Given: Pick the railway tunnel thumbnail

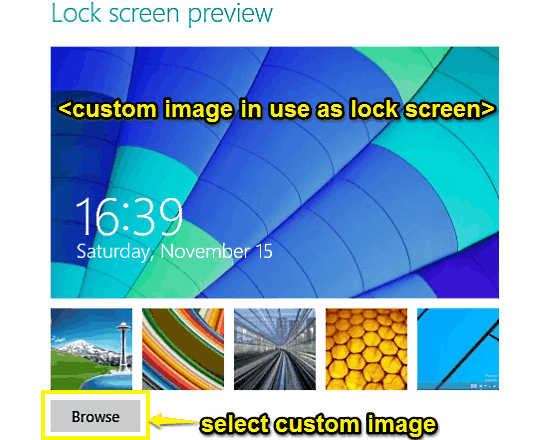Looking at the screenshot, I should click(275, 349).
